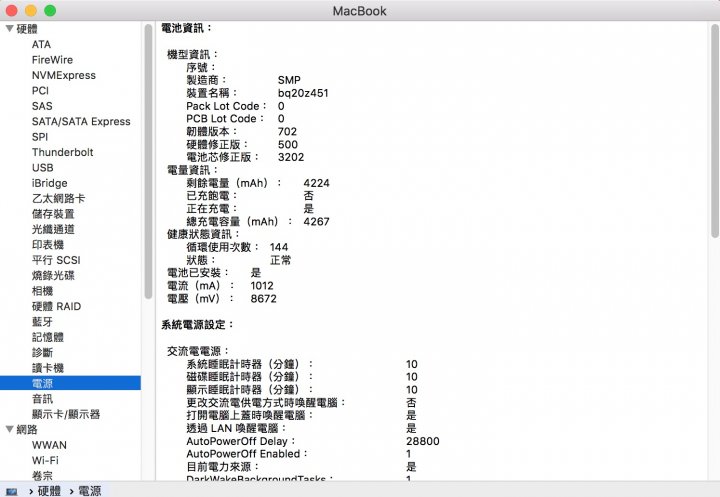Select 相機 camera entry
Screen dimensions: 720x497
[43, 291]
